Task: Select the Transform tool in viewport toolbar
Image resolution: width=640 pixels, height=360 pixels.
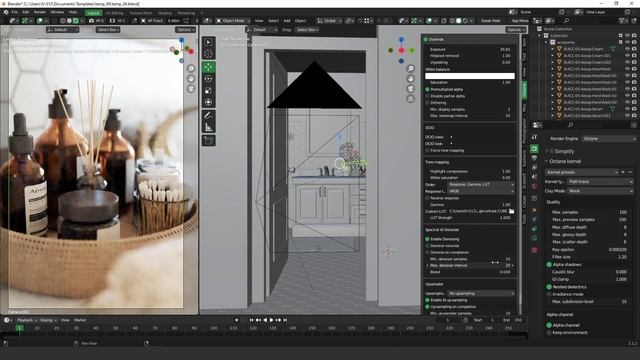Action: tap(209, 102)
